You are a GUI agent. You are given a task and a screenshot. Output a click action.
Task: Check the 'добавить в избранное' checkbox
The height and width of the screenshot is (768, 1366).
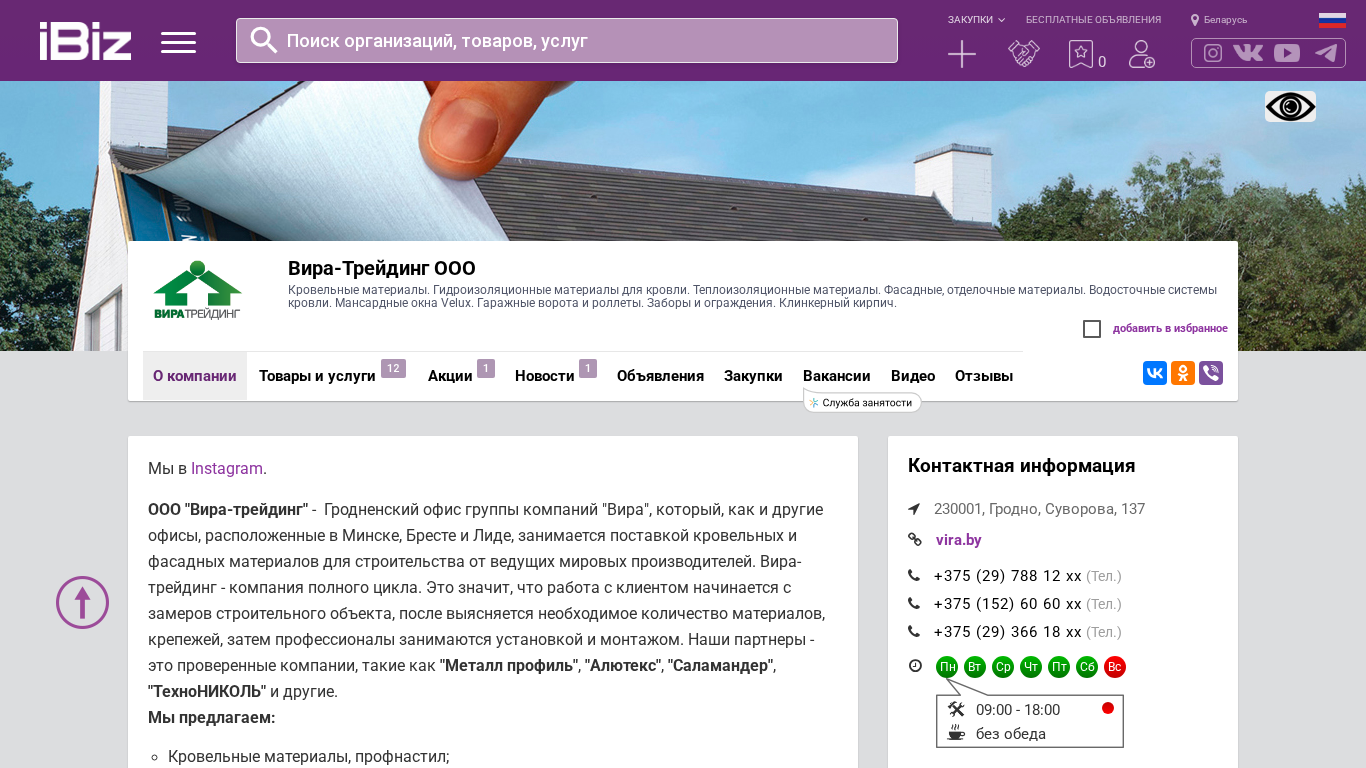1092,329
